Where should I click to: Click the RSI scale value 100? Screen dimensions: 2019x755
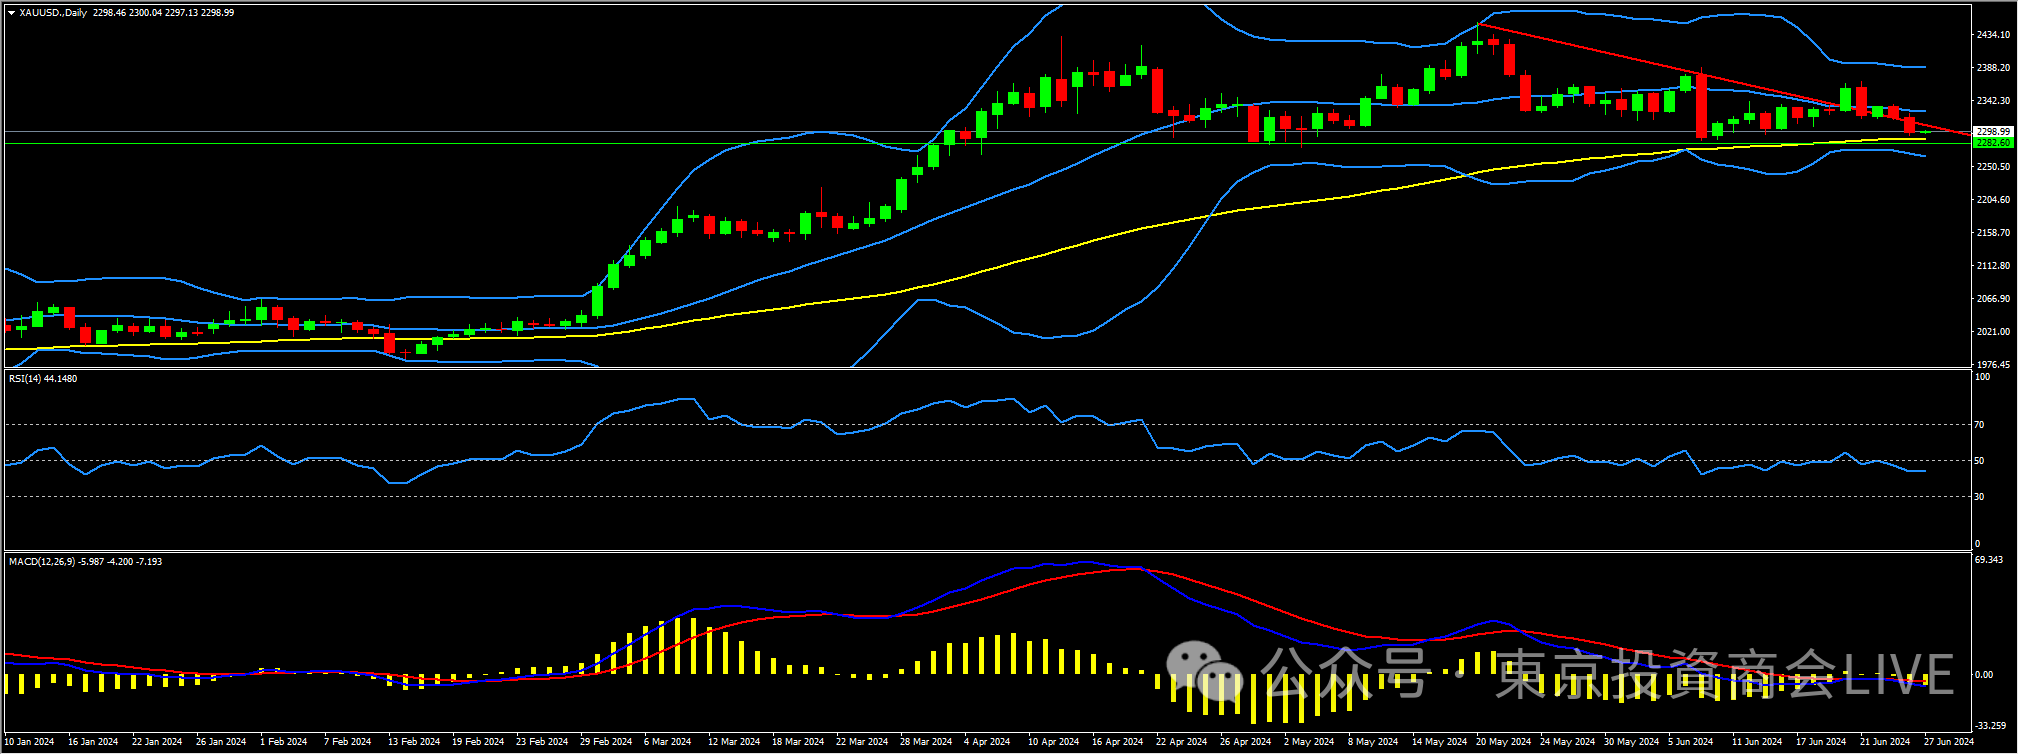click(x=1983, y=377)
